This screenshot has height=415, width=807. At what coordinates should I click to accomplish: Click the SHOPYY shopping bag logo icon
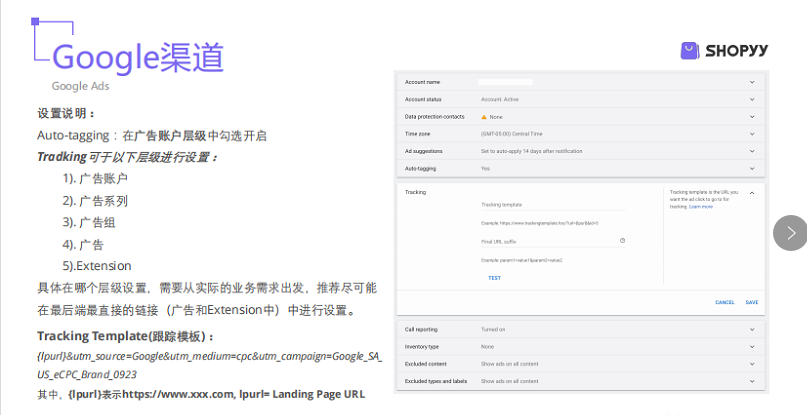[690, 50]
